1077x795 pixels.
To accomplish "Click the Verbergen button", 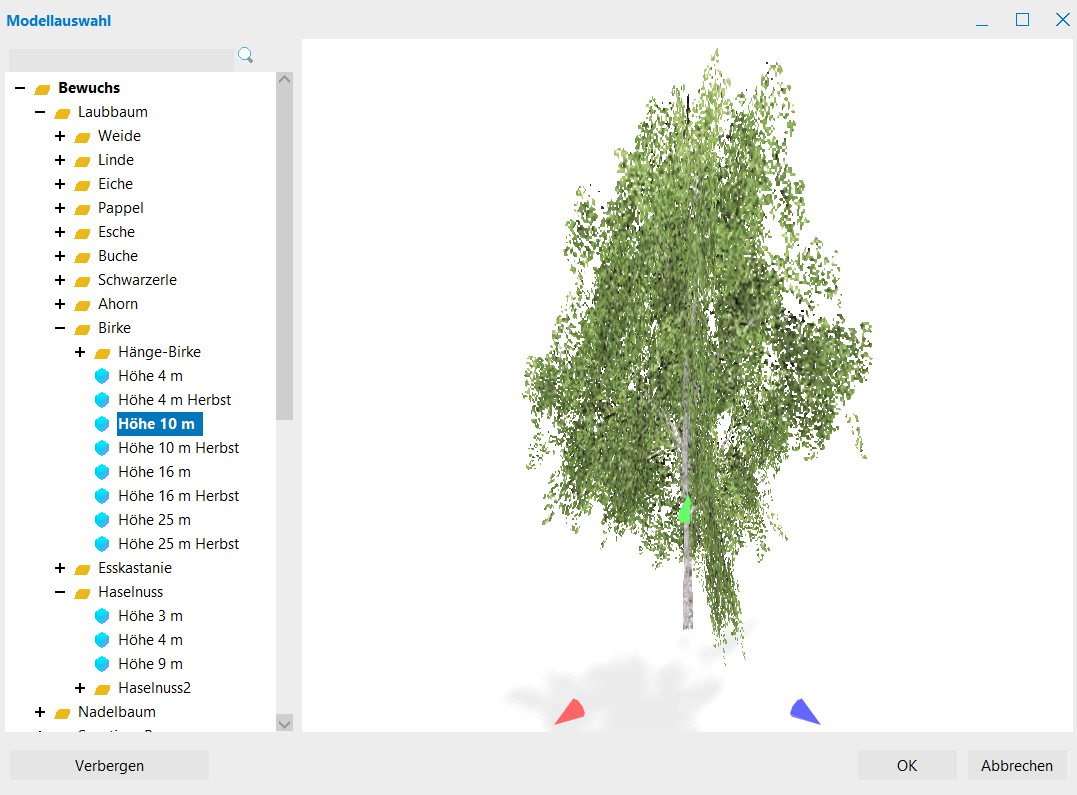I will (x=109, y=766).
